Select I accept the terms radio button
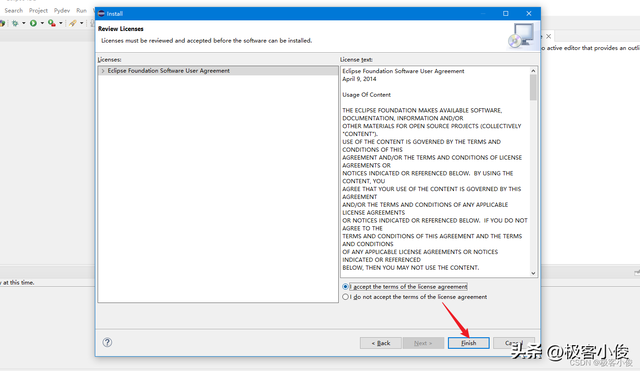This screenshot has width=640, height=371. point(345,287)
